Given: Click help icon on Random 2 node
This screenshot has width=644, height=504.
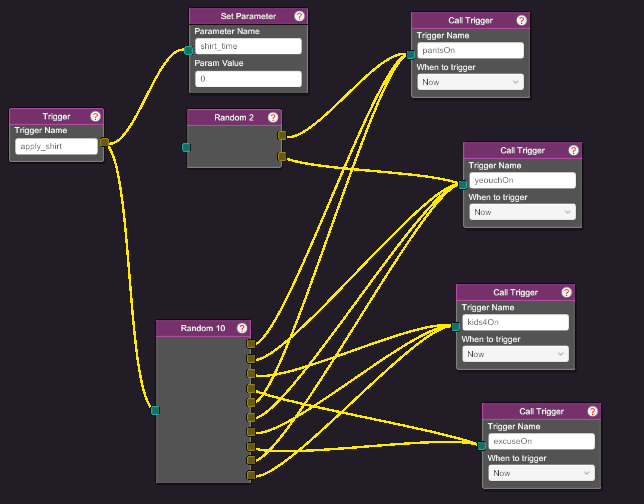Looking at the screenshot, I should (x=272, y=118).
